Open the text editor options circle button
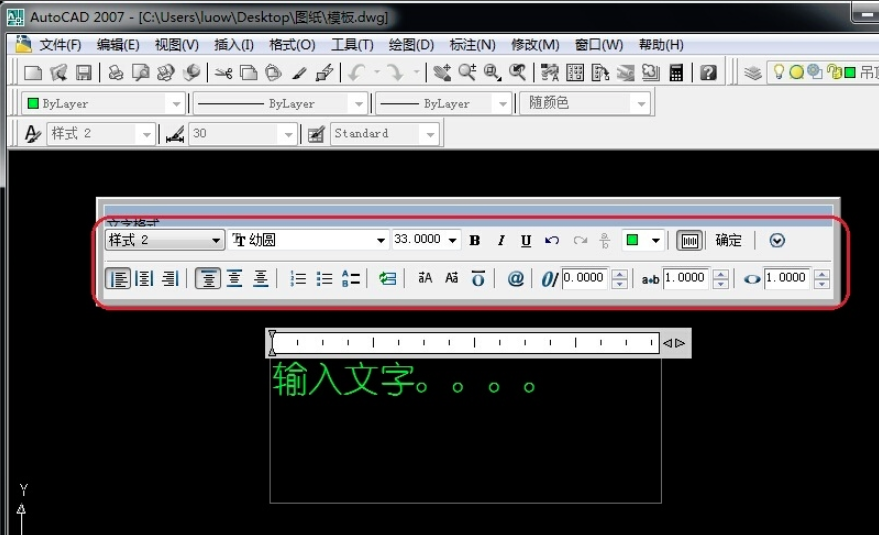The width and height of the screenshot is (879, 535). 777,241
